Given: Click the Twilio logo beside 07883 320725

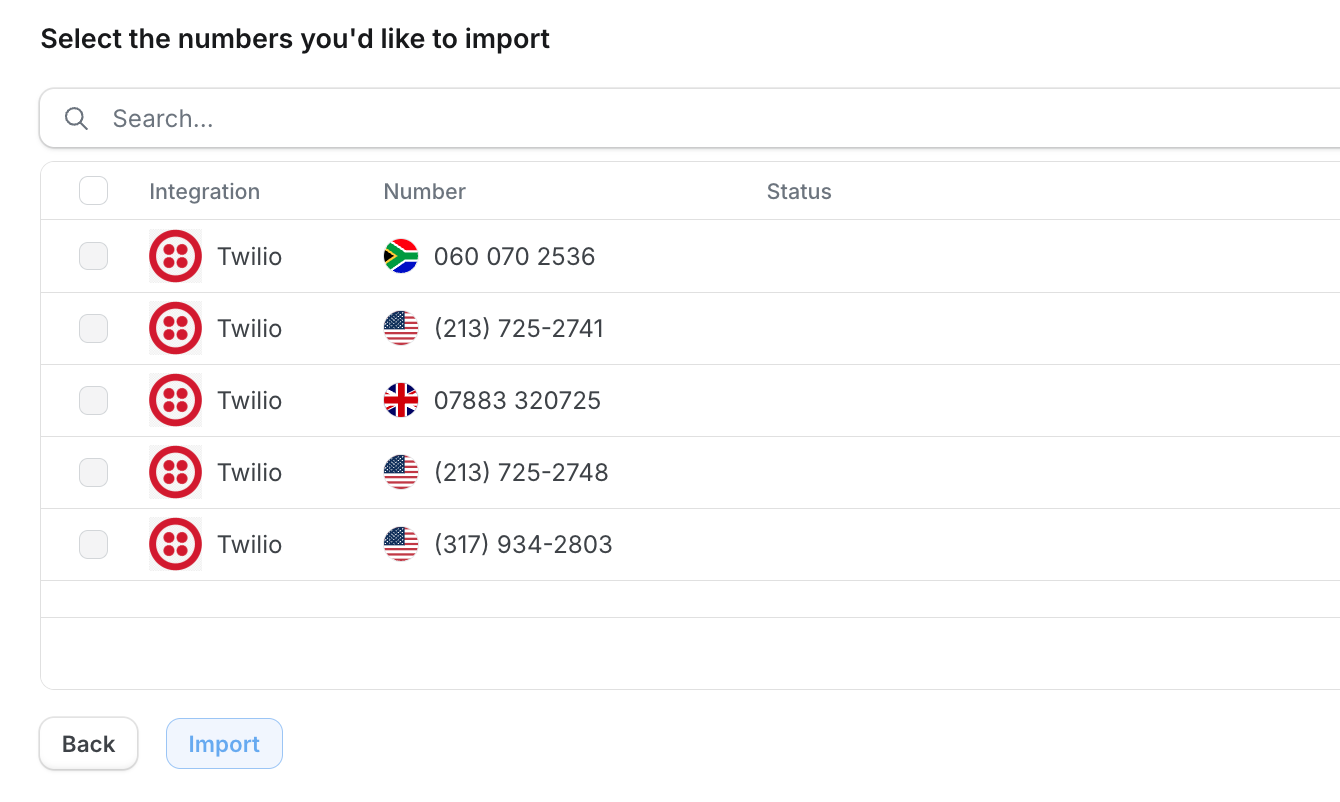Looking at the screenshot, I should pyautogui.click(x=175, y=400).
